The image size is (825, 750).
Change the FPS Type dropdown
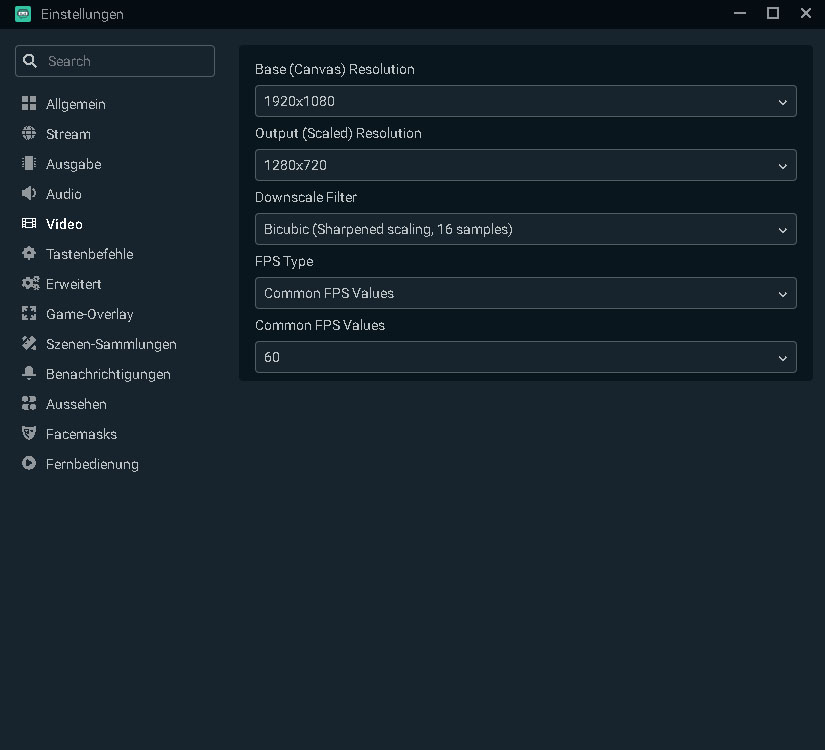[525, 293]
